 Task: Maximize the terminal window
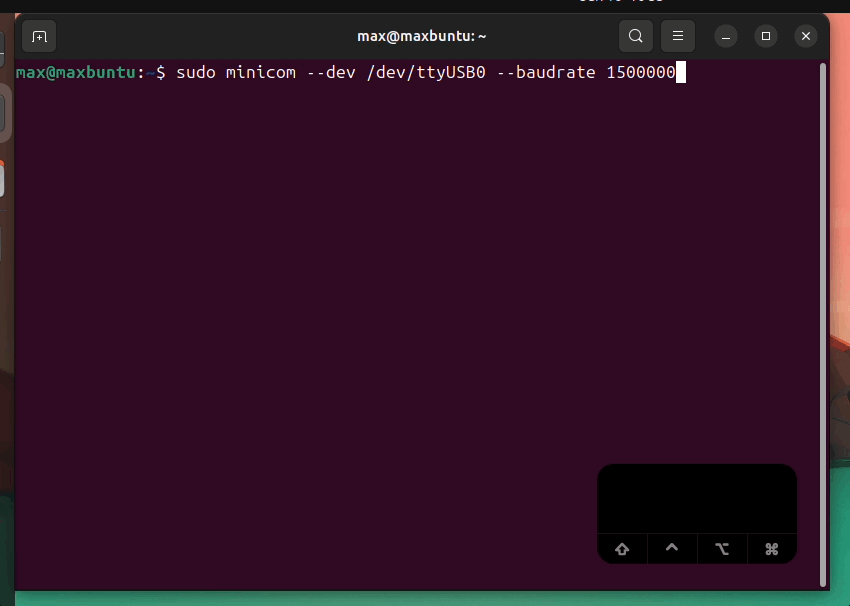(x=766, y=36)
